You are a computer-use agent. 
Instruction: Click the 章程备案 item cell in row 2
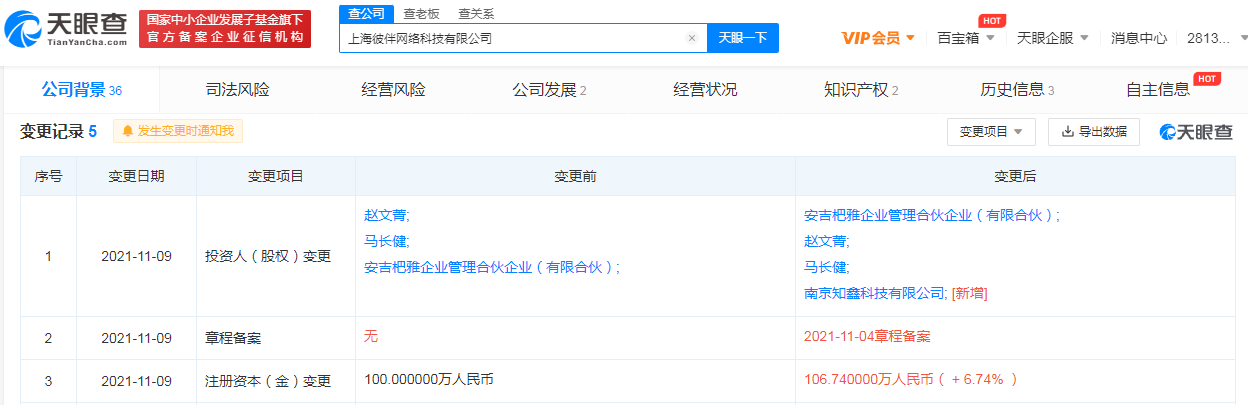pos(276,338)
